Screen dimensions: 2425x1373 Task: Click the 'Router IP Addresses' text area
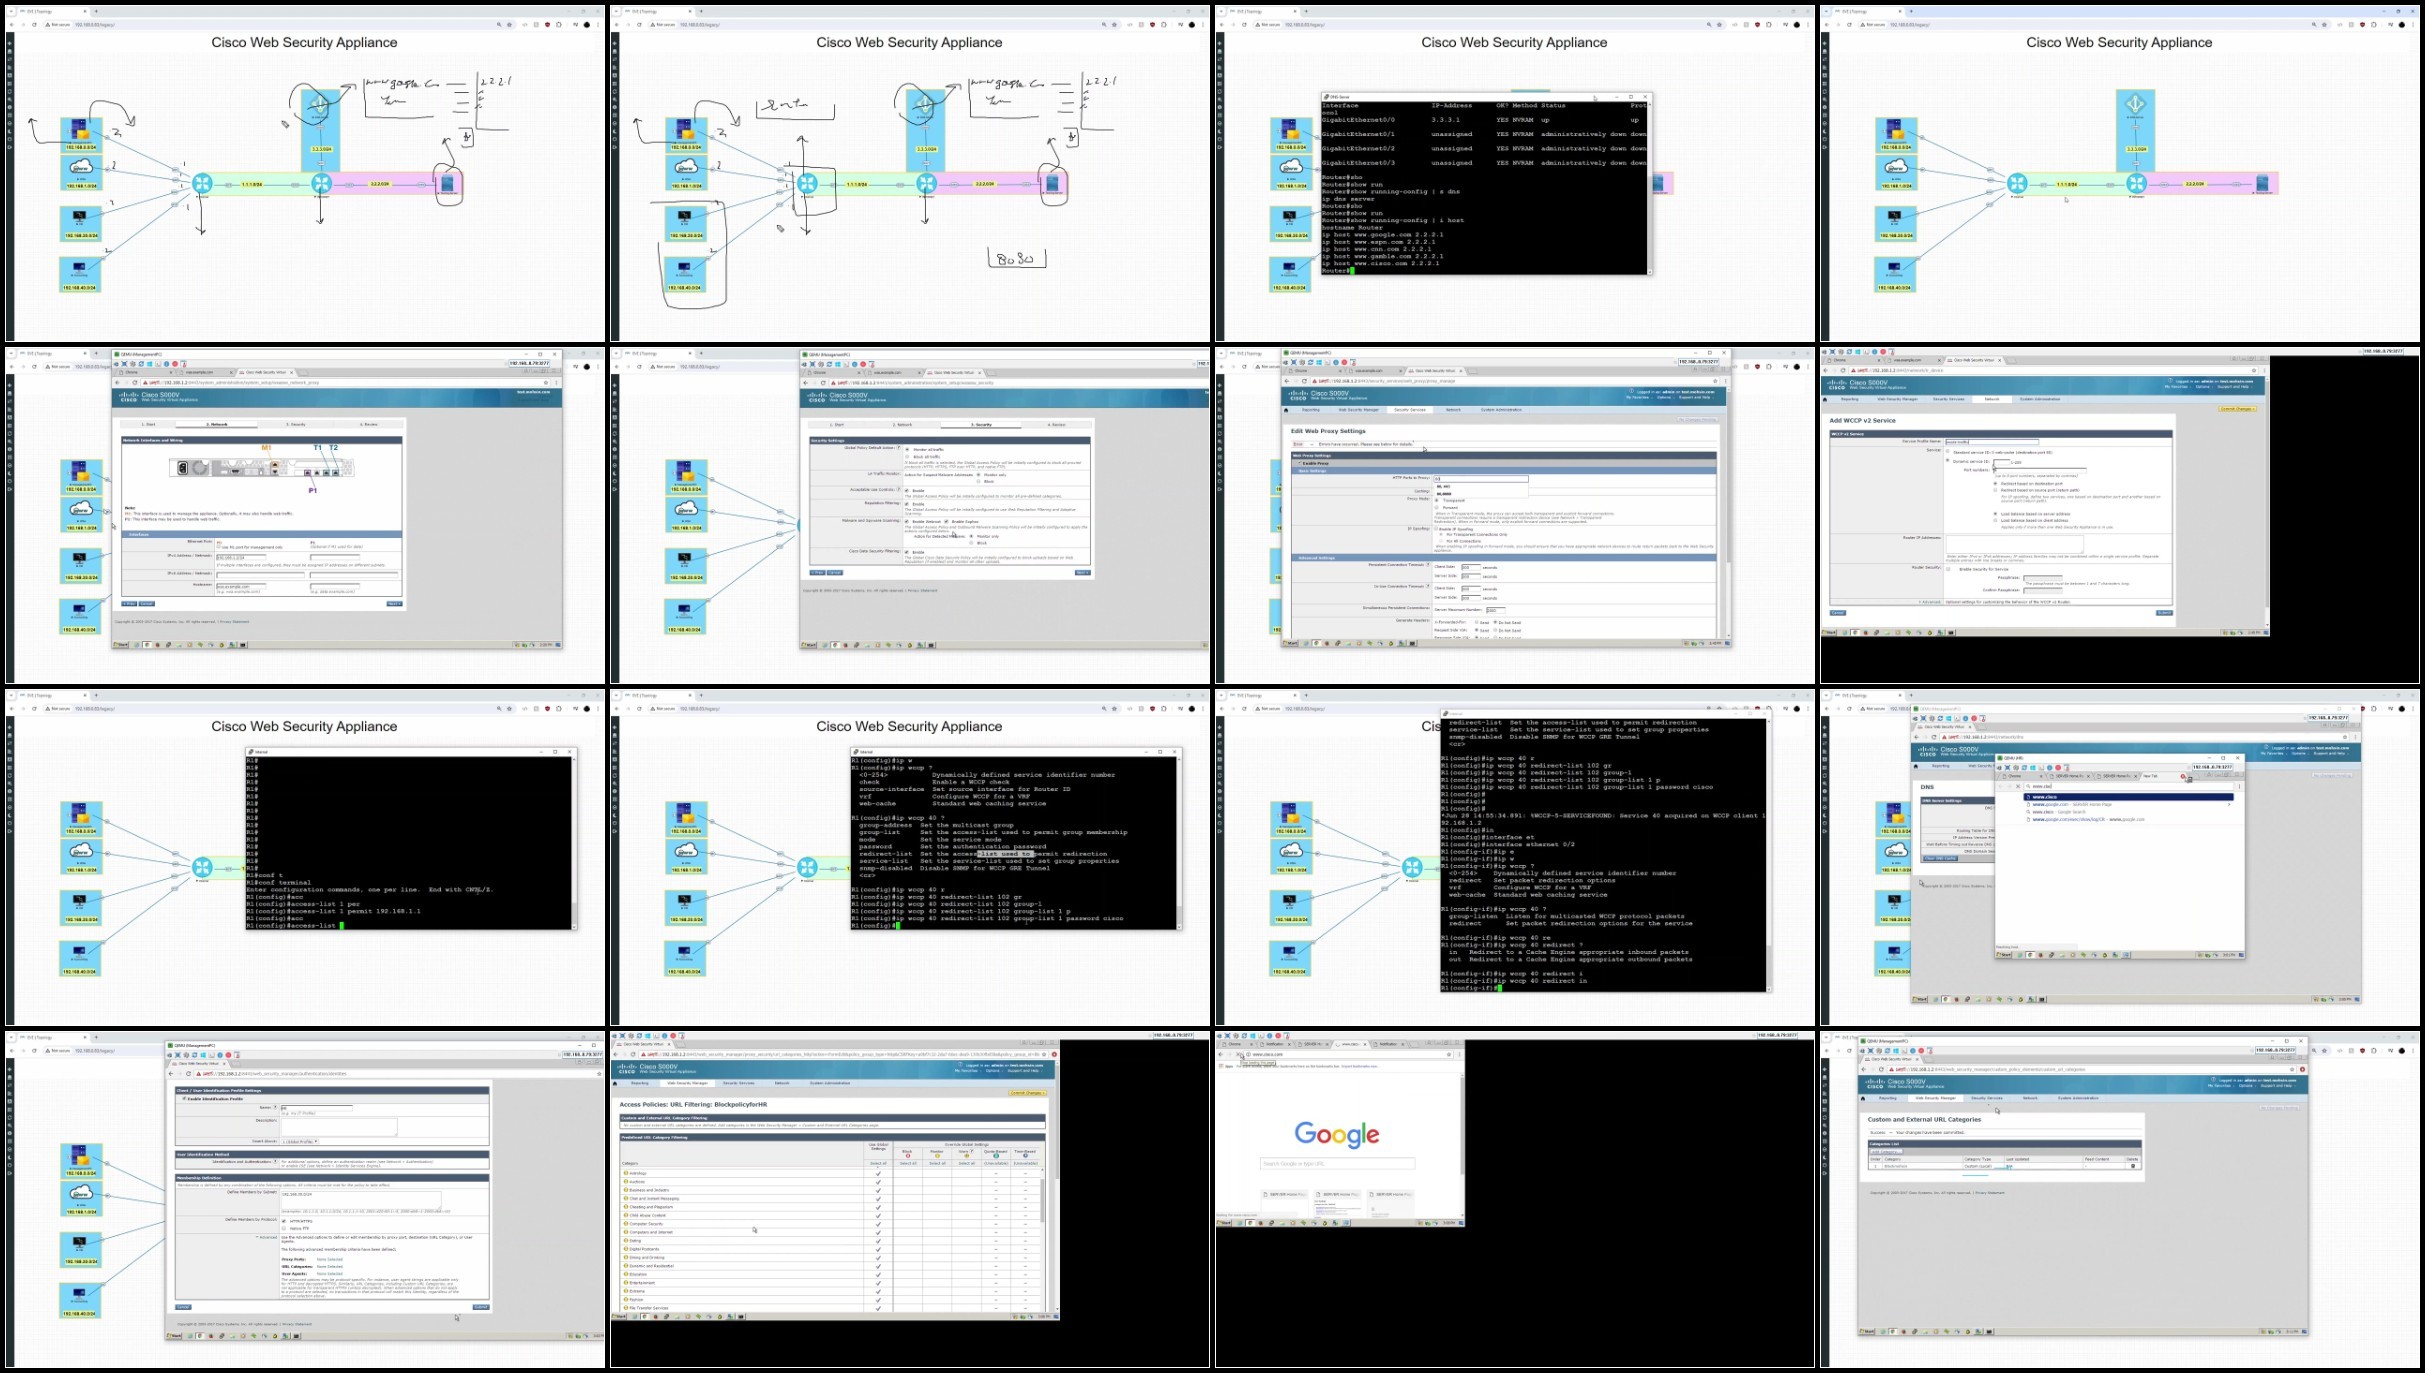[x=2015, y=544]
